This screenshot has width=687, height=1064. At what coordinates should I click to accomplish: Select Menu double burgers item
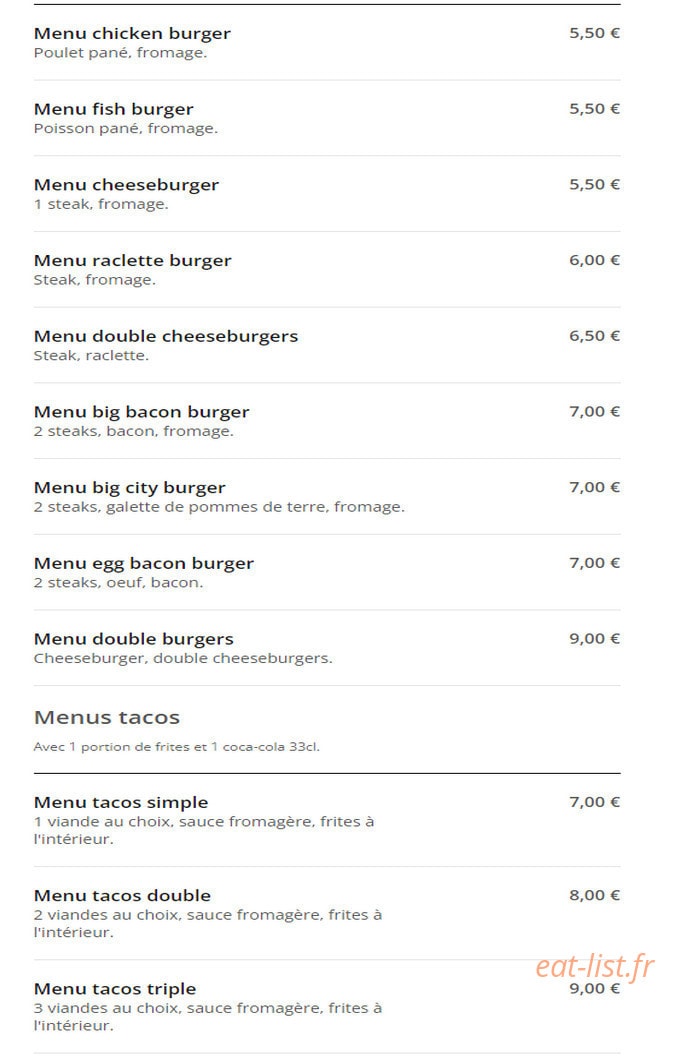tap(327, 648)
